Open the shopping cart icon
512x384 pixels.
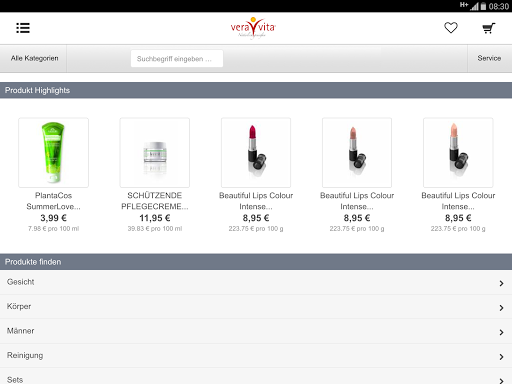tap(489, 28)
